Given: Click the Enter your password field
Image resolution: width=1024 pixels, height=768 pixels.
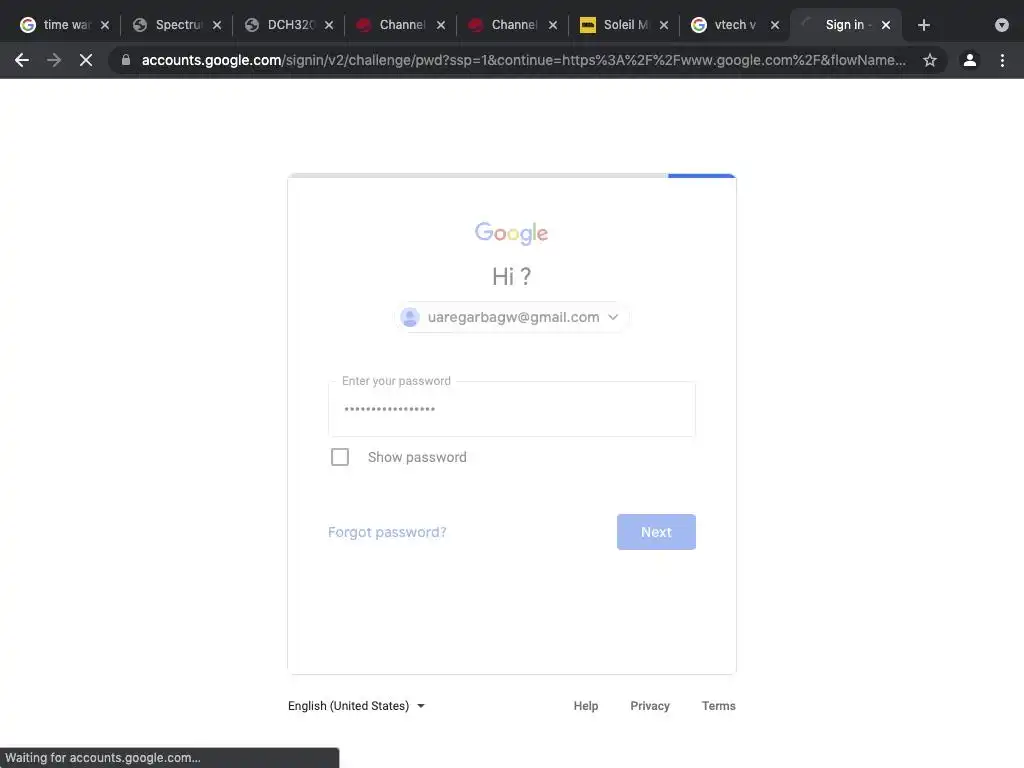Looking at the screenshot, I should click(x=512, y=409).
